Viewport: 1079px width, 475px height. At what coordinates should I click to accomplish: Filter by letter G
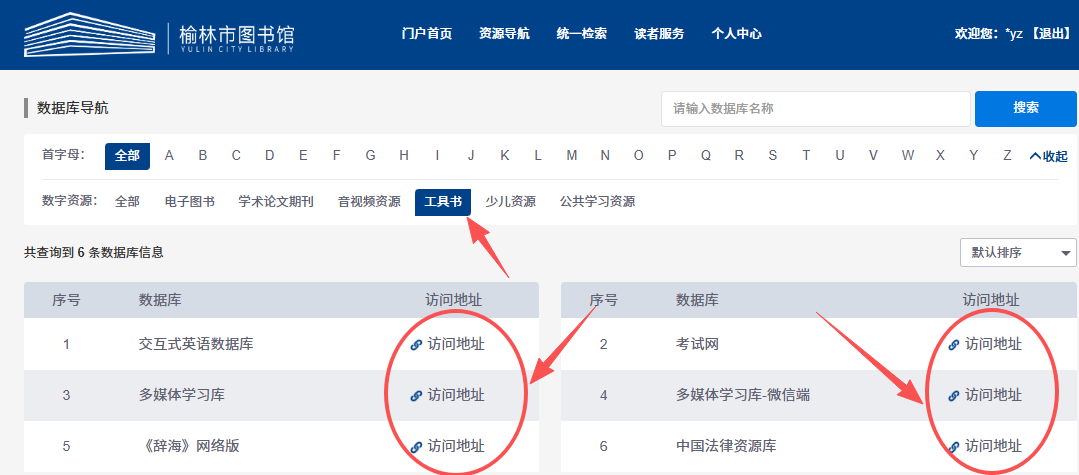[x=370, y=156]
